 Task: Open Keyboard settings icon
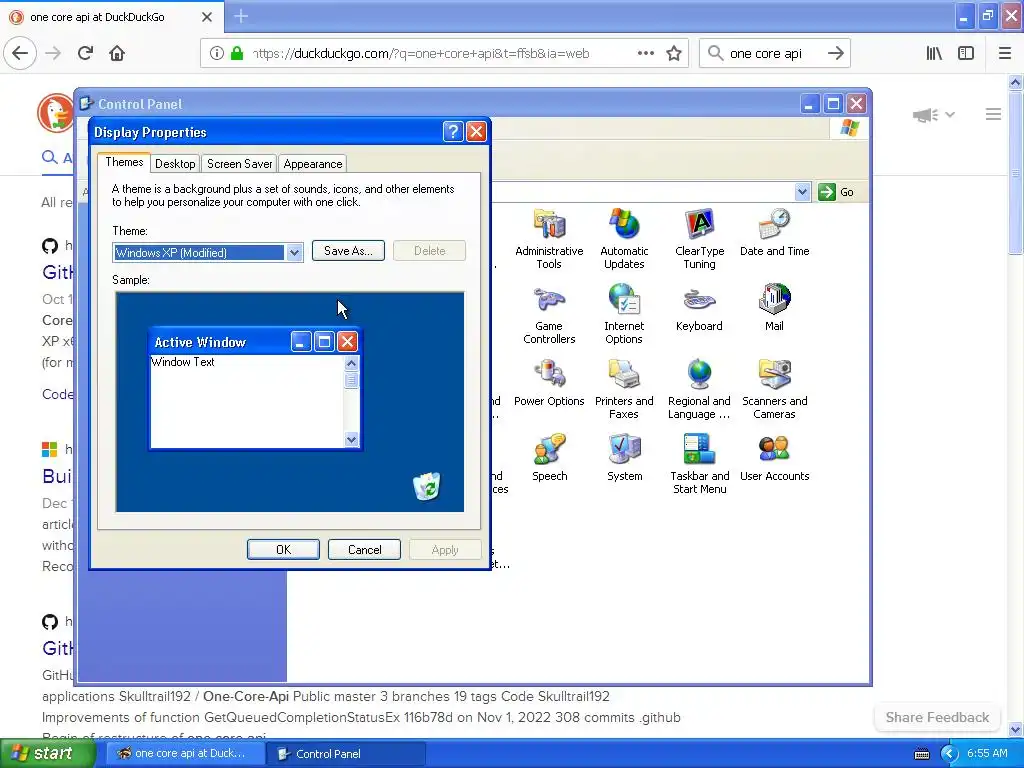tap(699, 308)
